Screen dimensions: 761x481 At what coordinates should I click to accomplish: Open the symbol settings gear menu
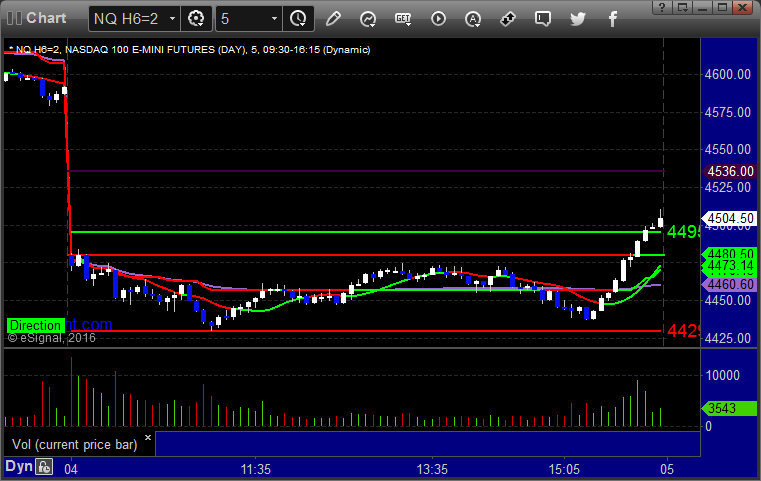pyautogui.click(x=196, y=19)
